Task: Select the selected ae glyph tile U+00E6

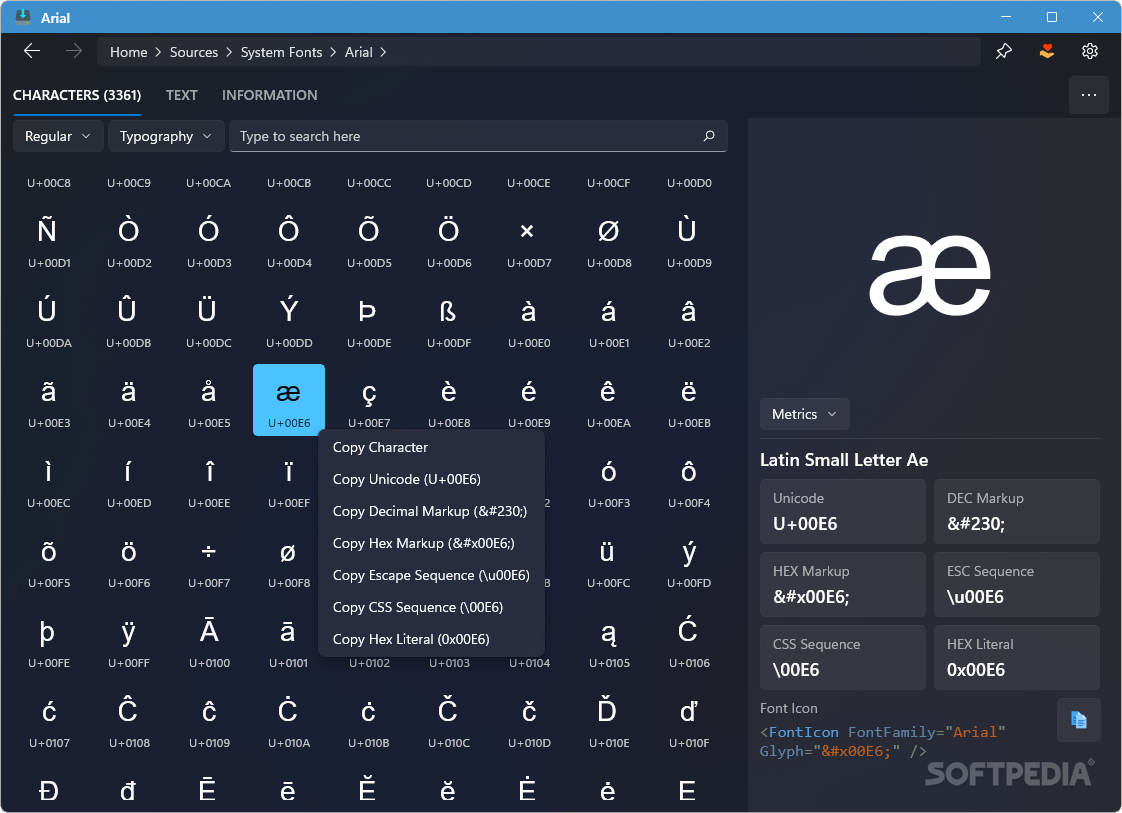Action: click(x=288, y=400)
